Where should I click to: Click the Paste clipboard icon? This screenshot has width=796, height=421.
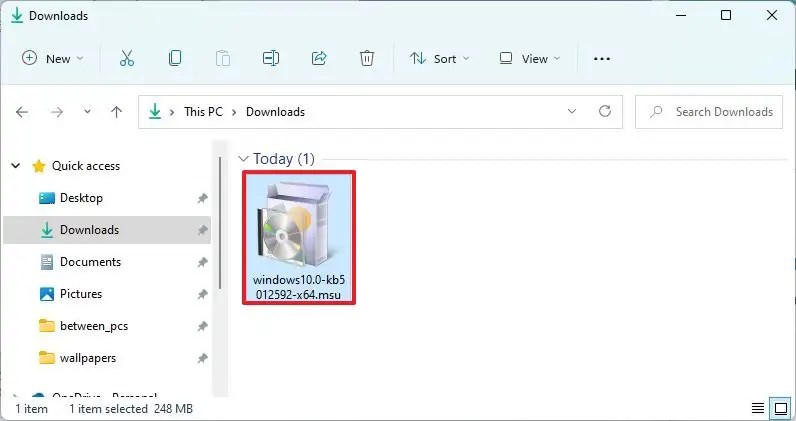point(223,58)
